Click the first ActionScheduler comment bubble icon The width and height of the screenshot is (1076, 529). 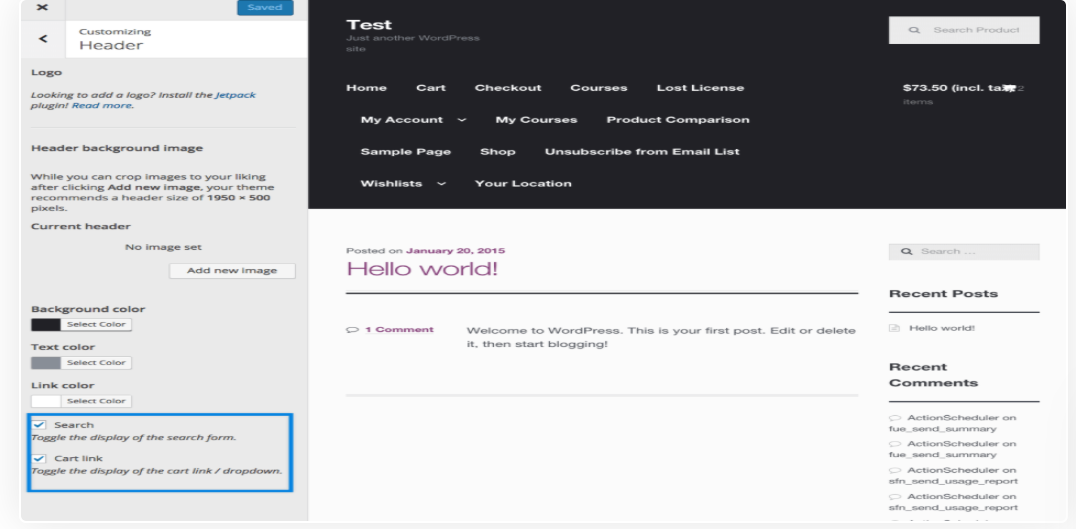coord(895,417)
